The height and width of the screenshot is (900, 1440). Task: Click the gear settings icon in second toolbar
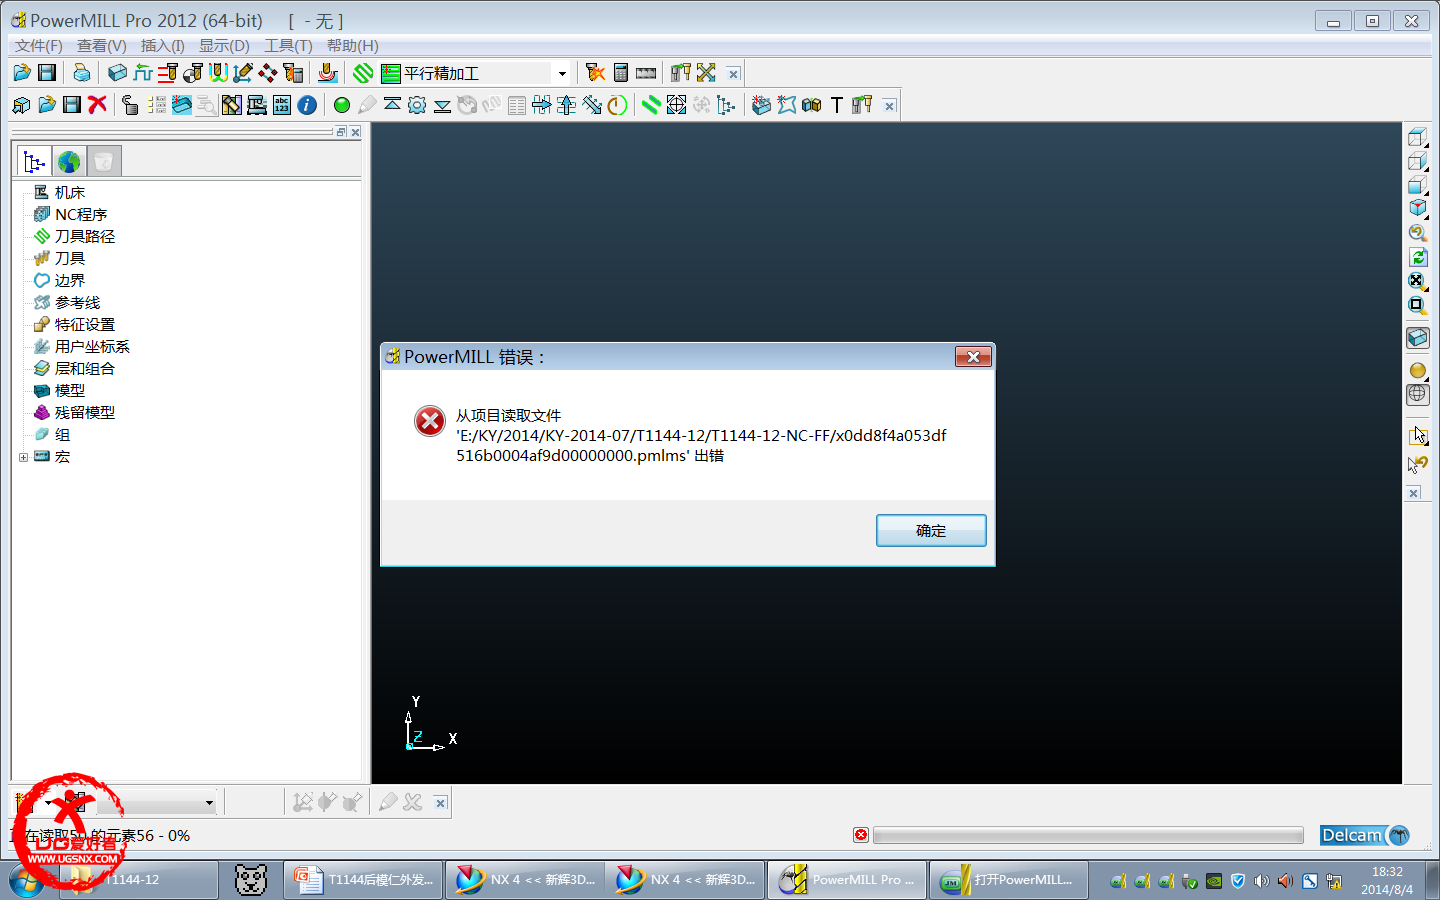pyautogui.click(x=417, y=105)
